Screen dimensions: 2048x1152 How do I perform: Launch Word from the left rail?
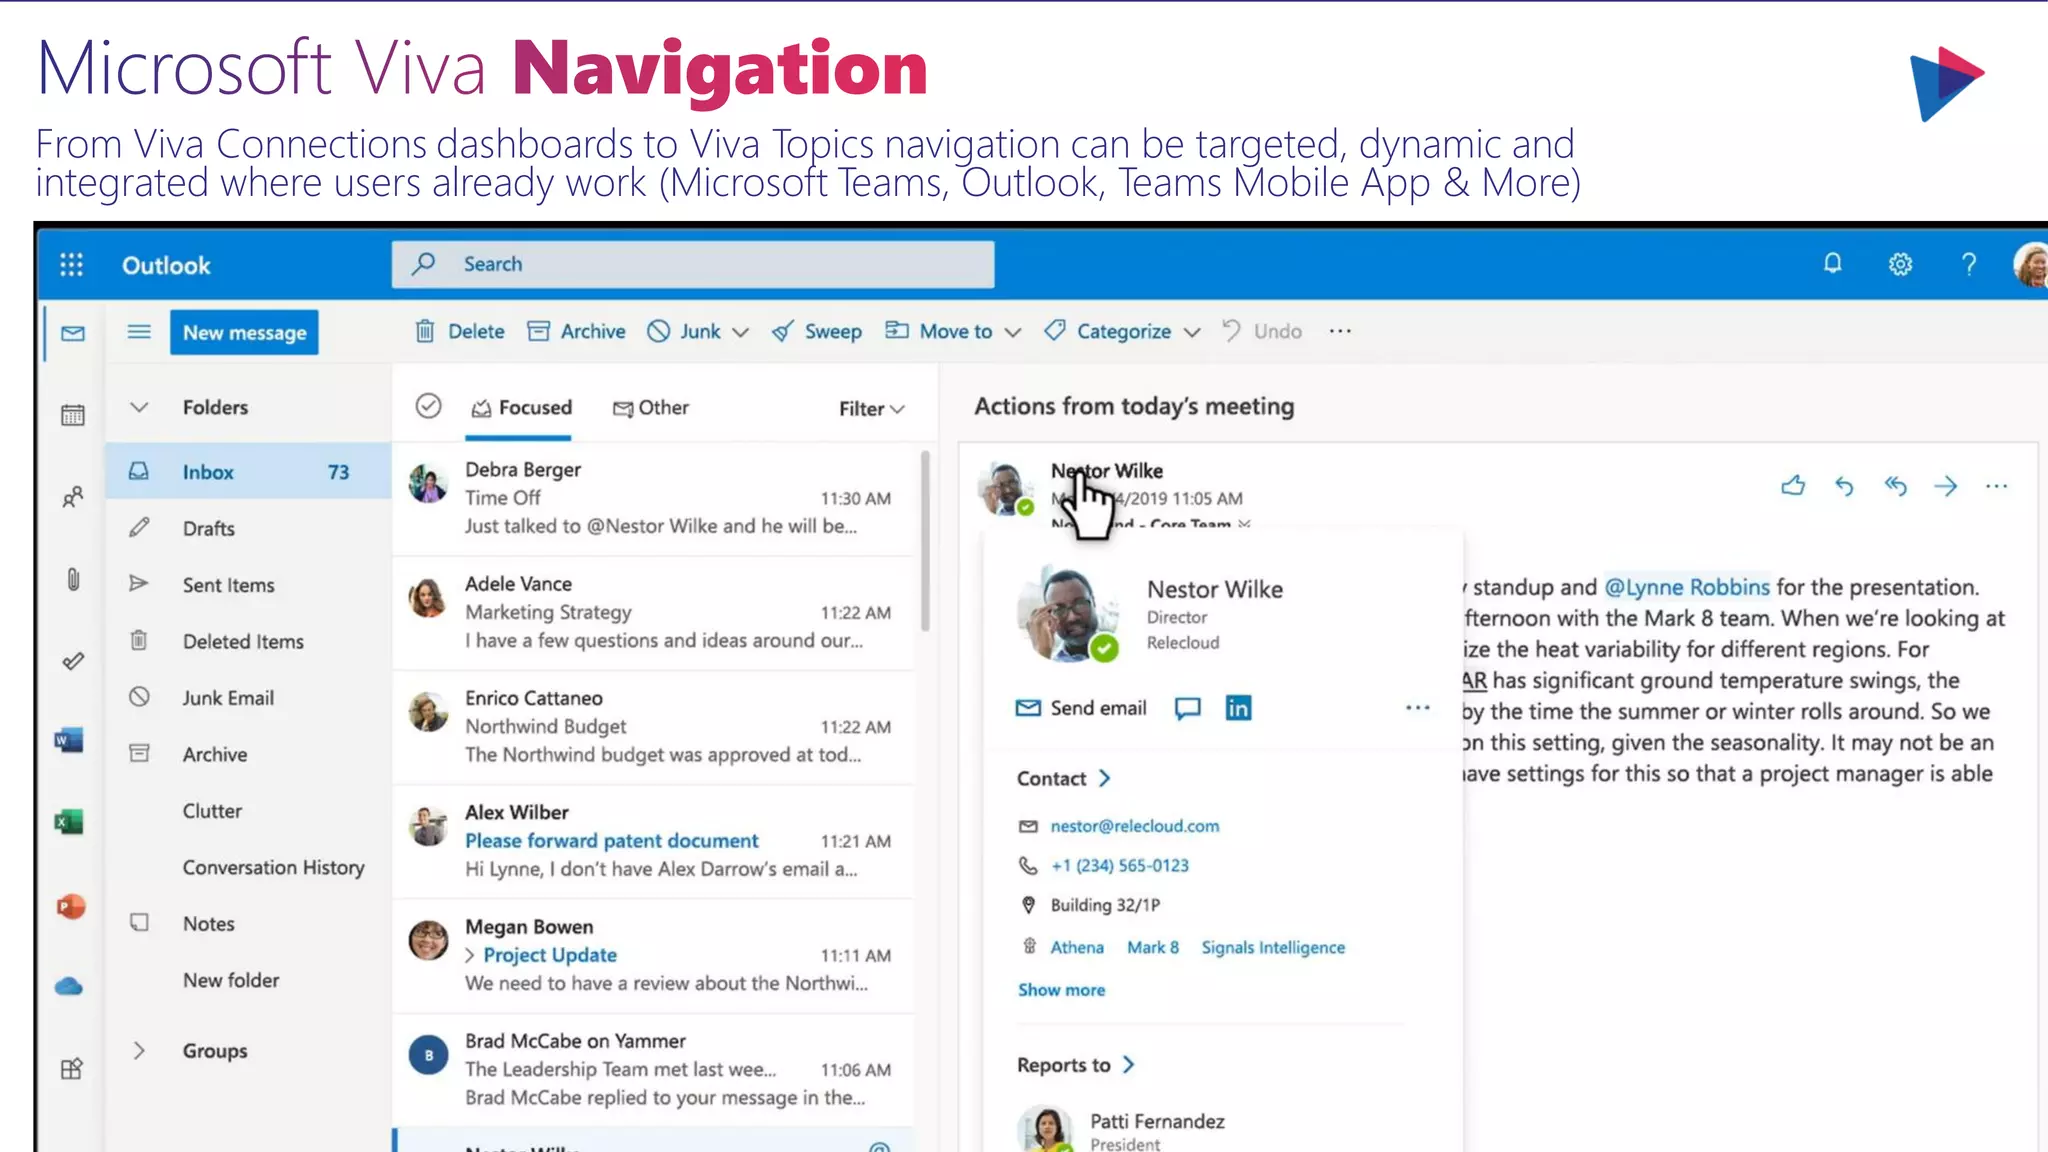pos(69,740)
